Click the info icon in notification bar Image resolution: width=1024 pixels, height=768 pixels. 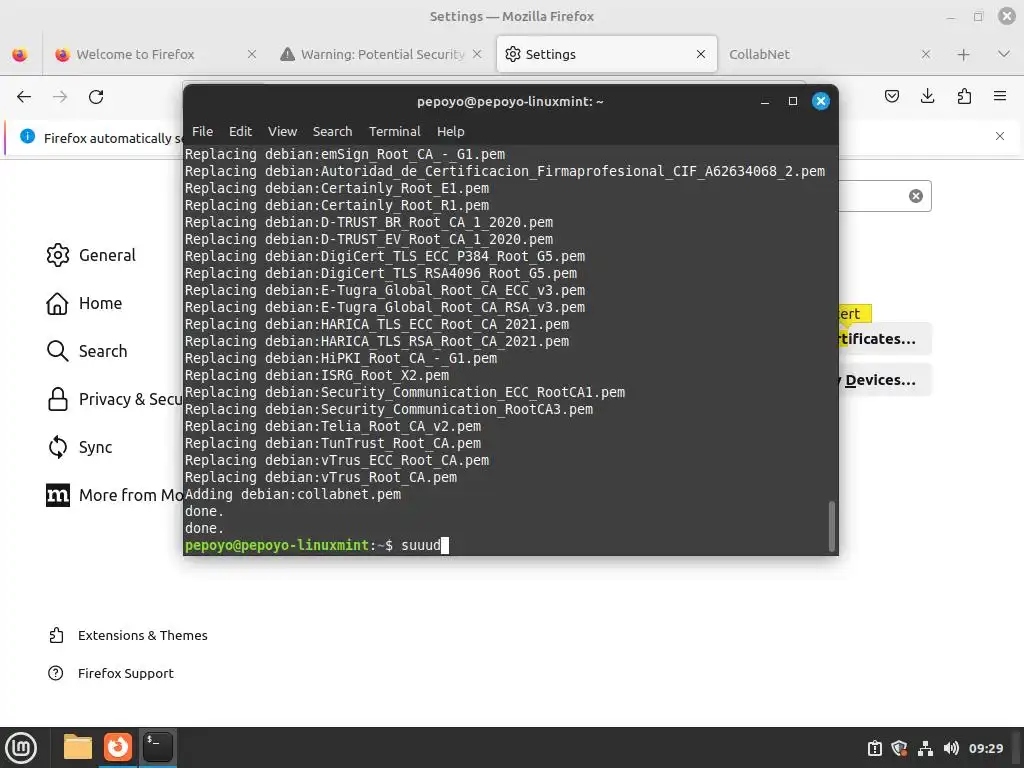(27, 136)
